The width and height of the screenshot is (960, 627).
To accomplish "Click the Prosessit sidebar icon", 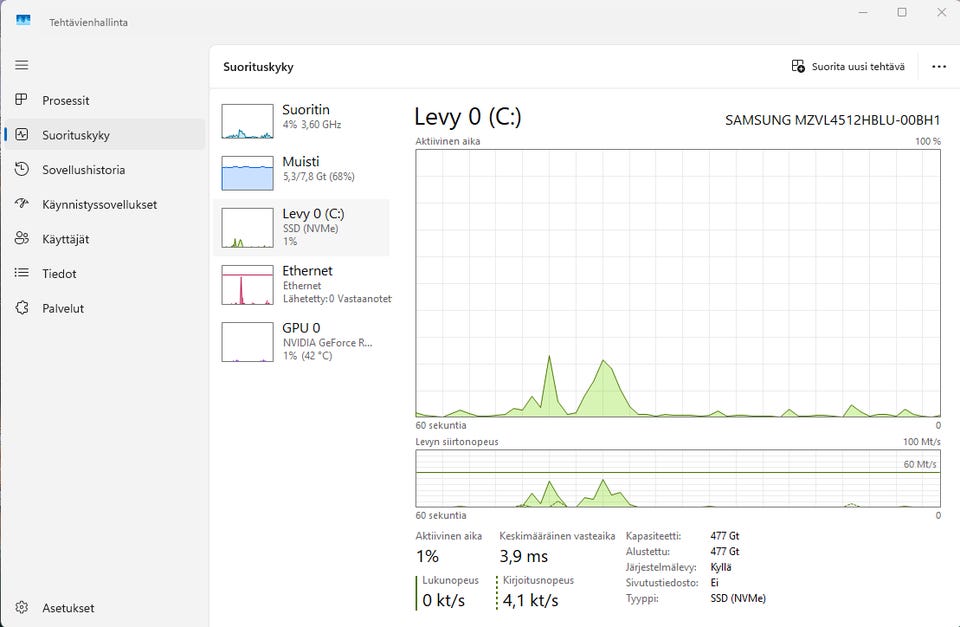I will (21, 99).
